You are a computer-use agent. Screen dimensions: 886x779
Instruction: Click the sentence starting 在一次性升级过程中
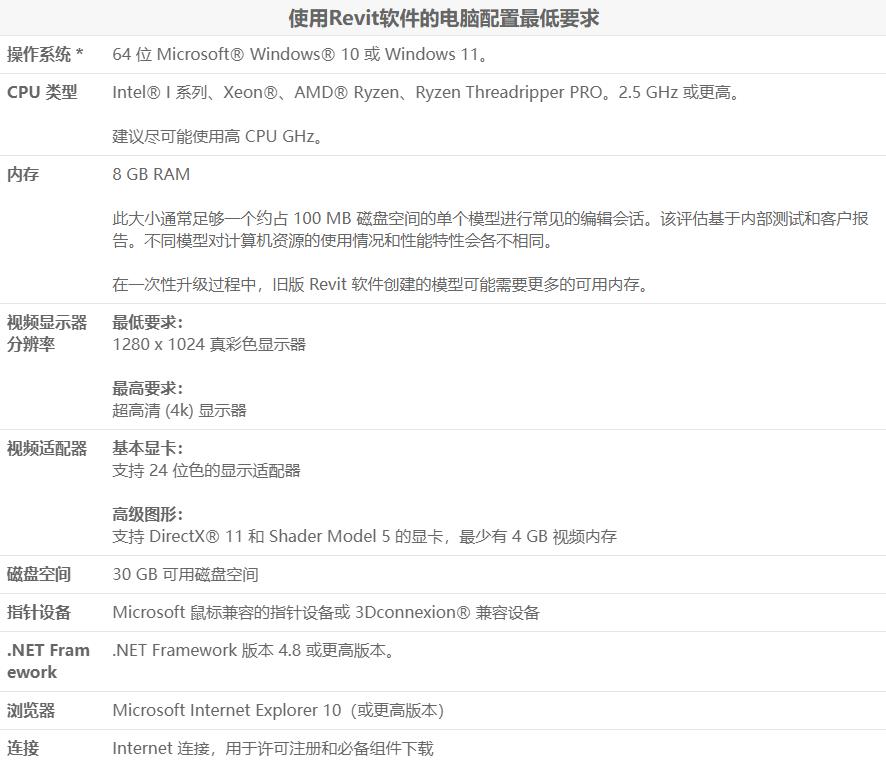click(x=380, y=284)
